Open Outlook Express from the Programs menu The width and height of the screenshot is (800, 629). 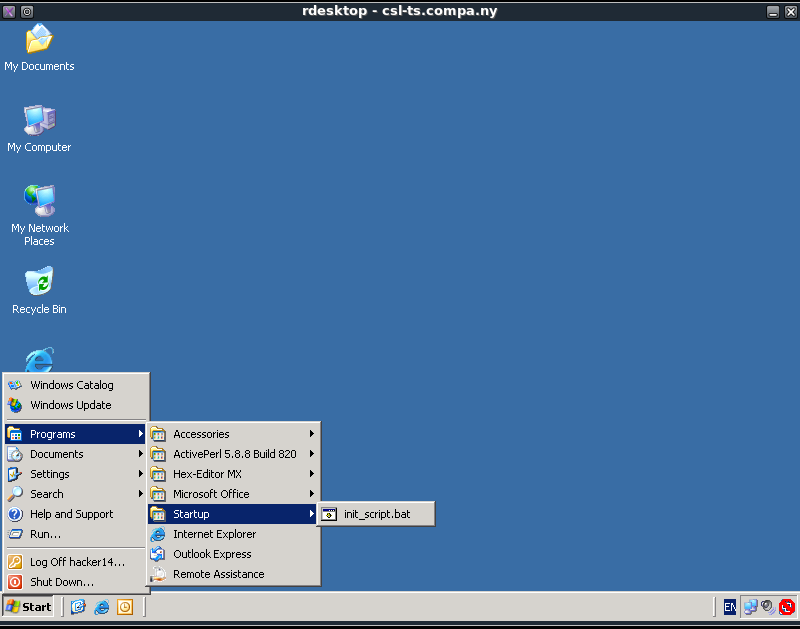tap(212, 554)
